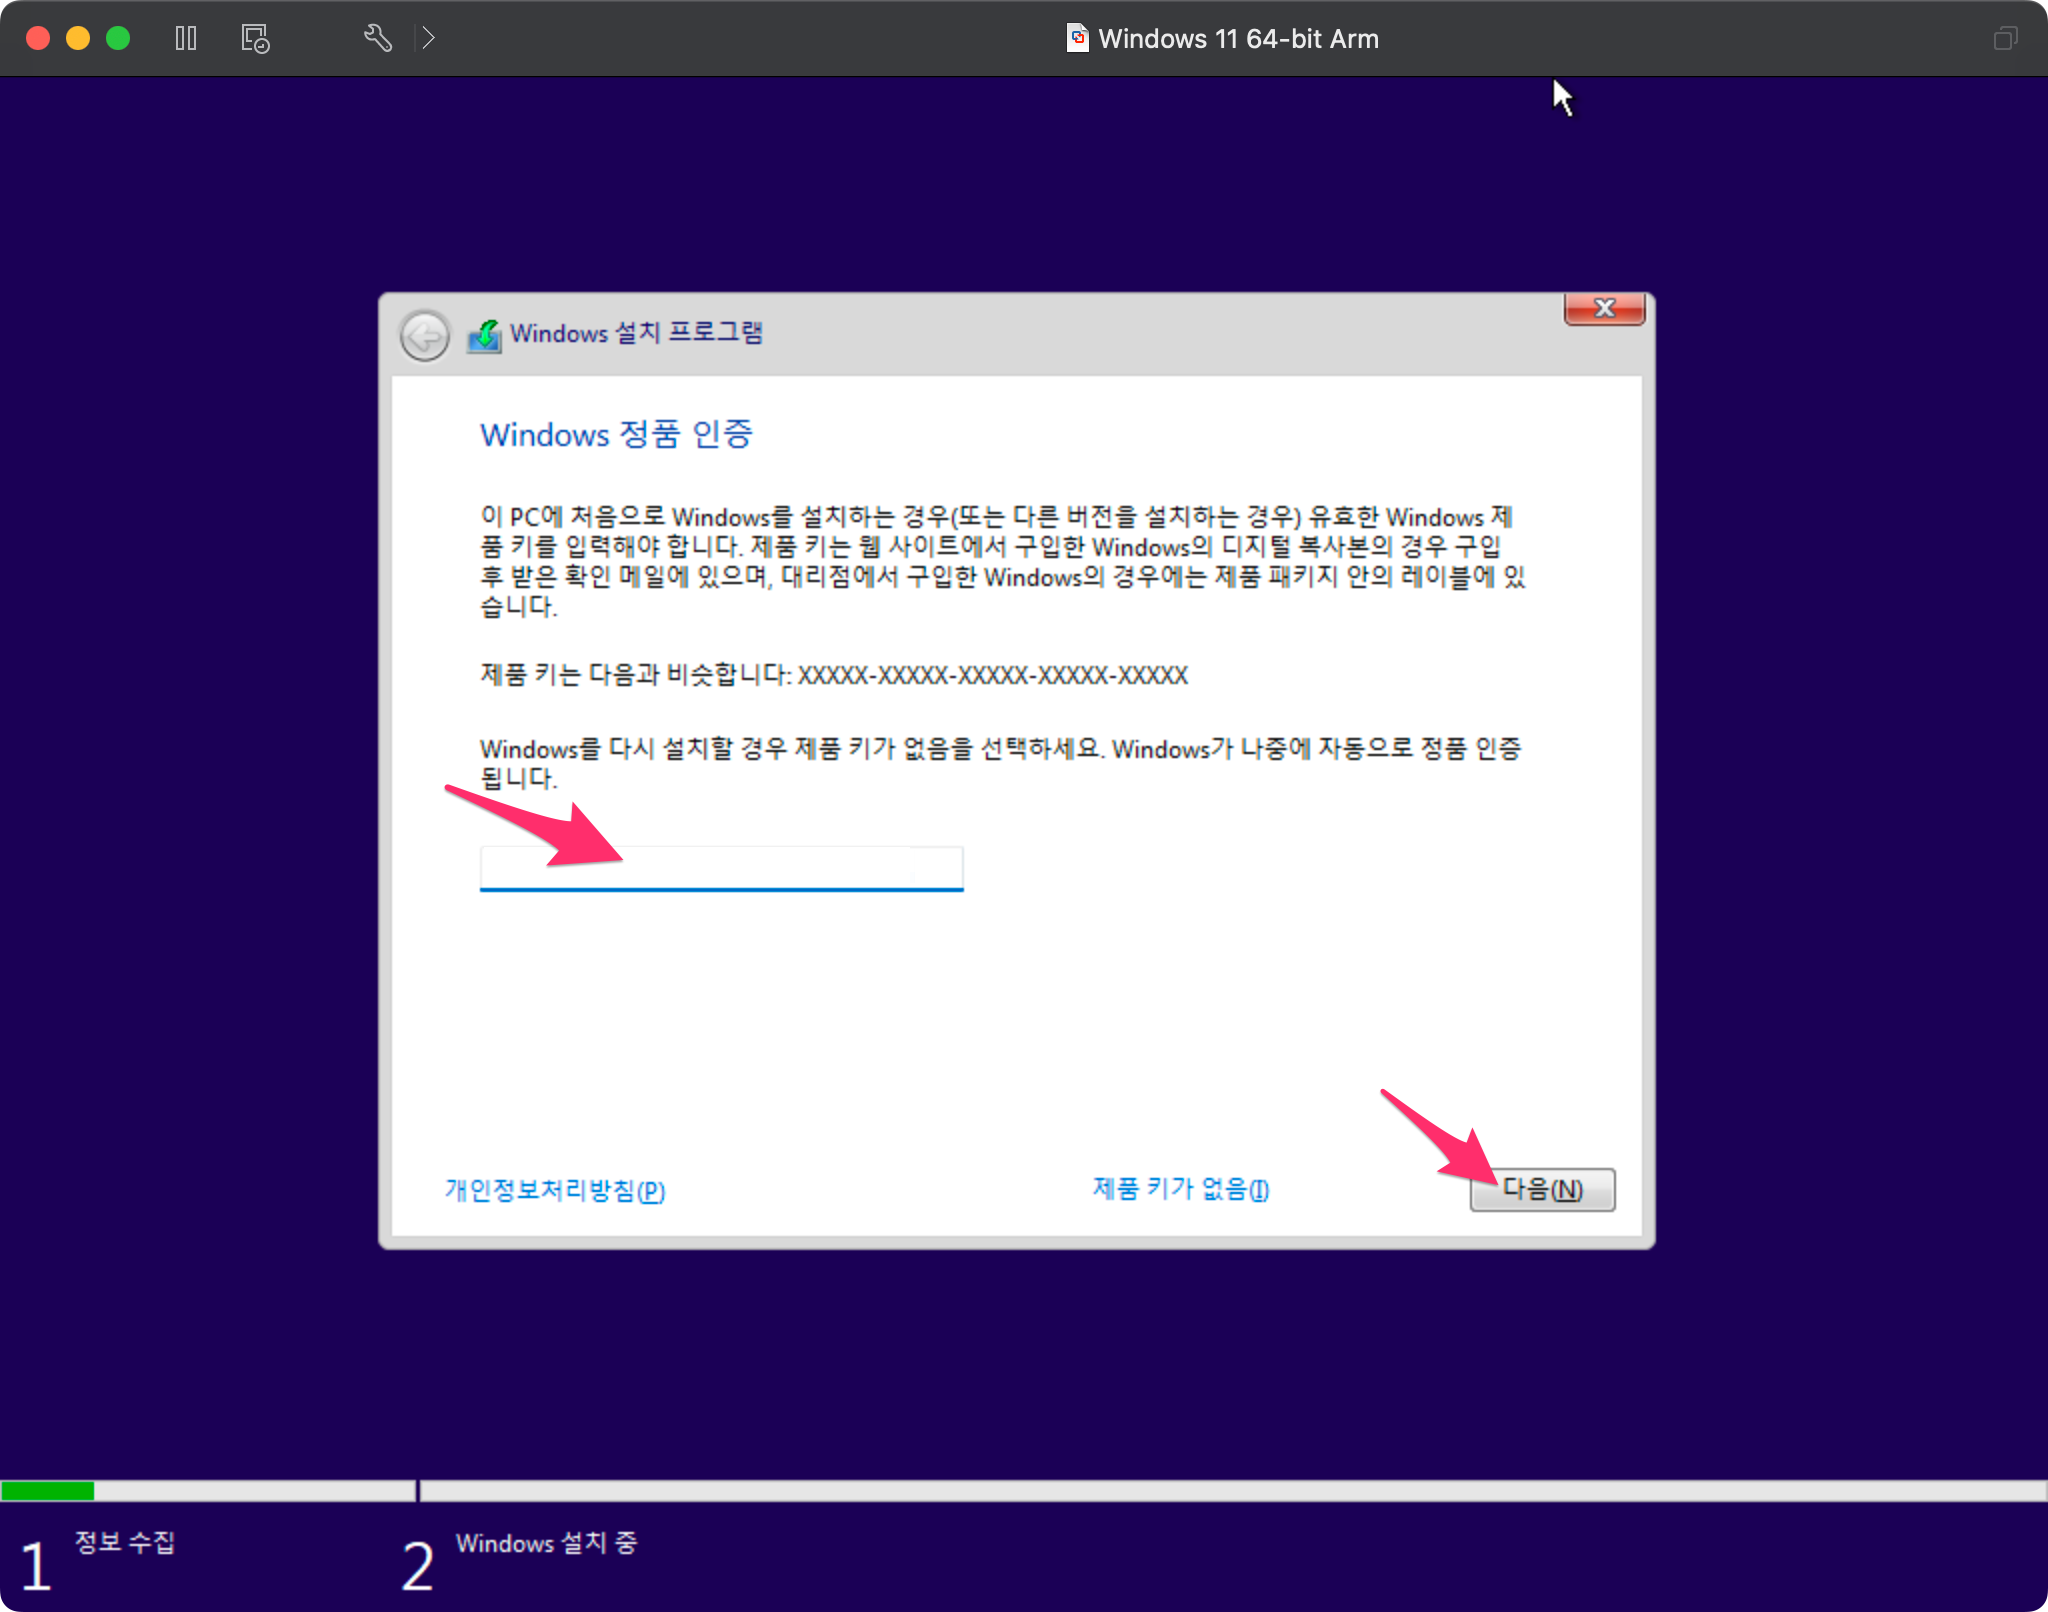Click the Windows setup program icon

point(484,335)
